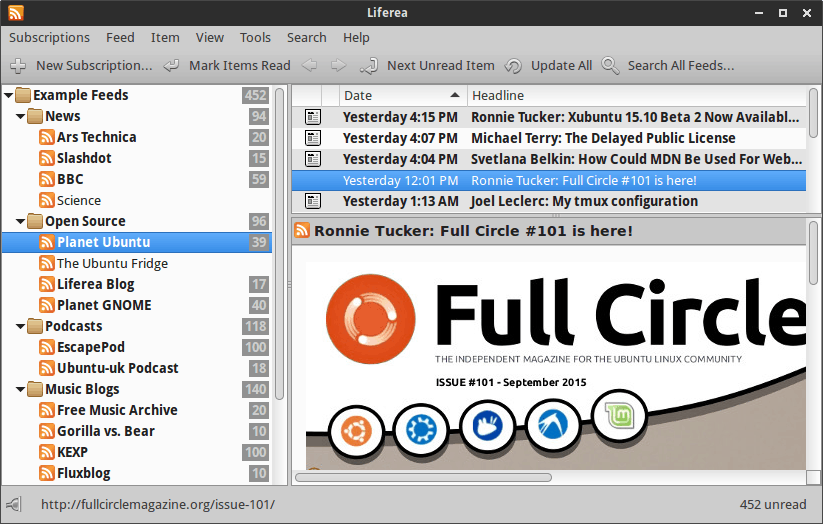823x524 pixels.
Task: Click unread icon of Xubuntu 15.10 item
Action: click(x=313, y=117)
